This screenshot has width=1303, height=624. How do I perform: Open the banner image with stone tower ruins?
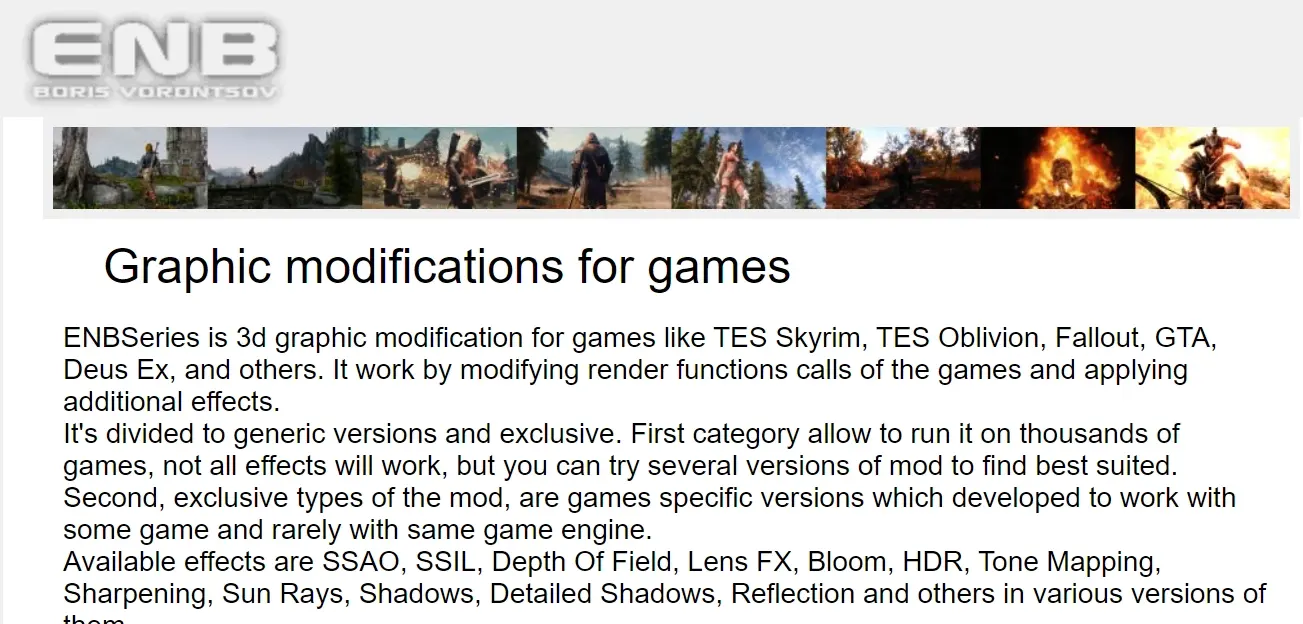[x=130, y=168]
